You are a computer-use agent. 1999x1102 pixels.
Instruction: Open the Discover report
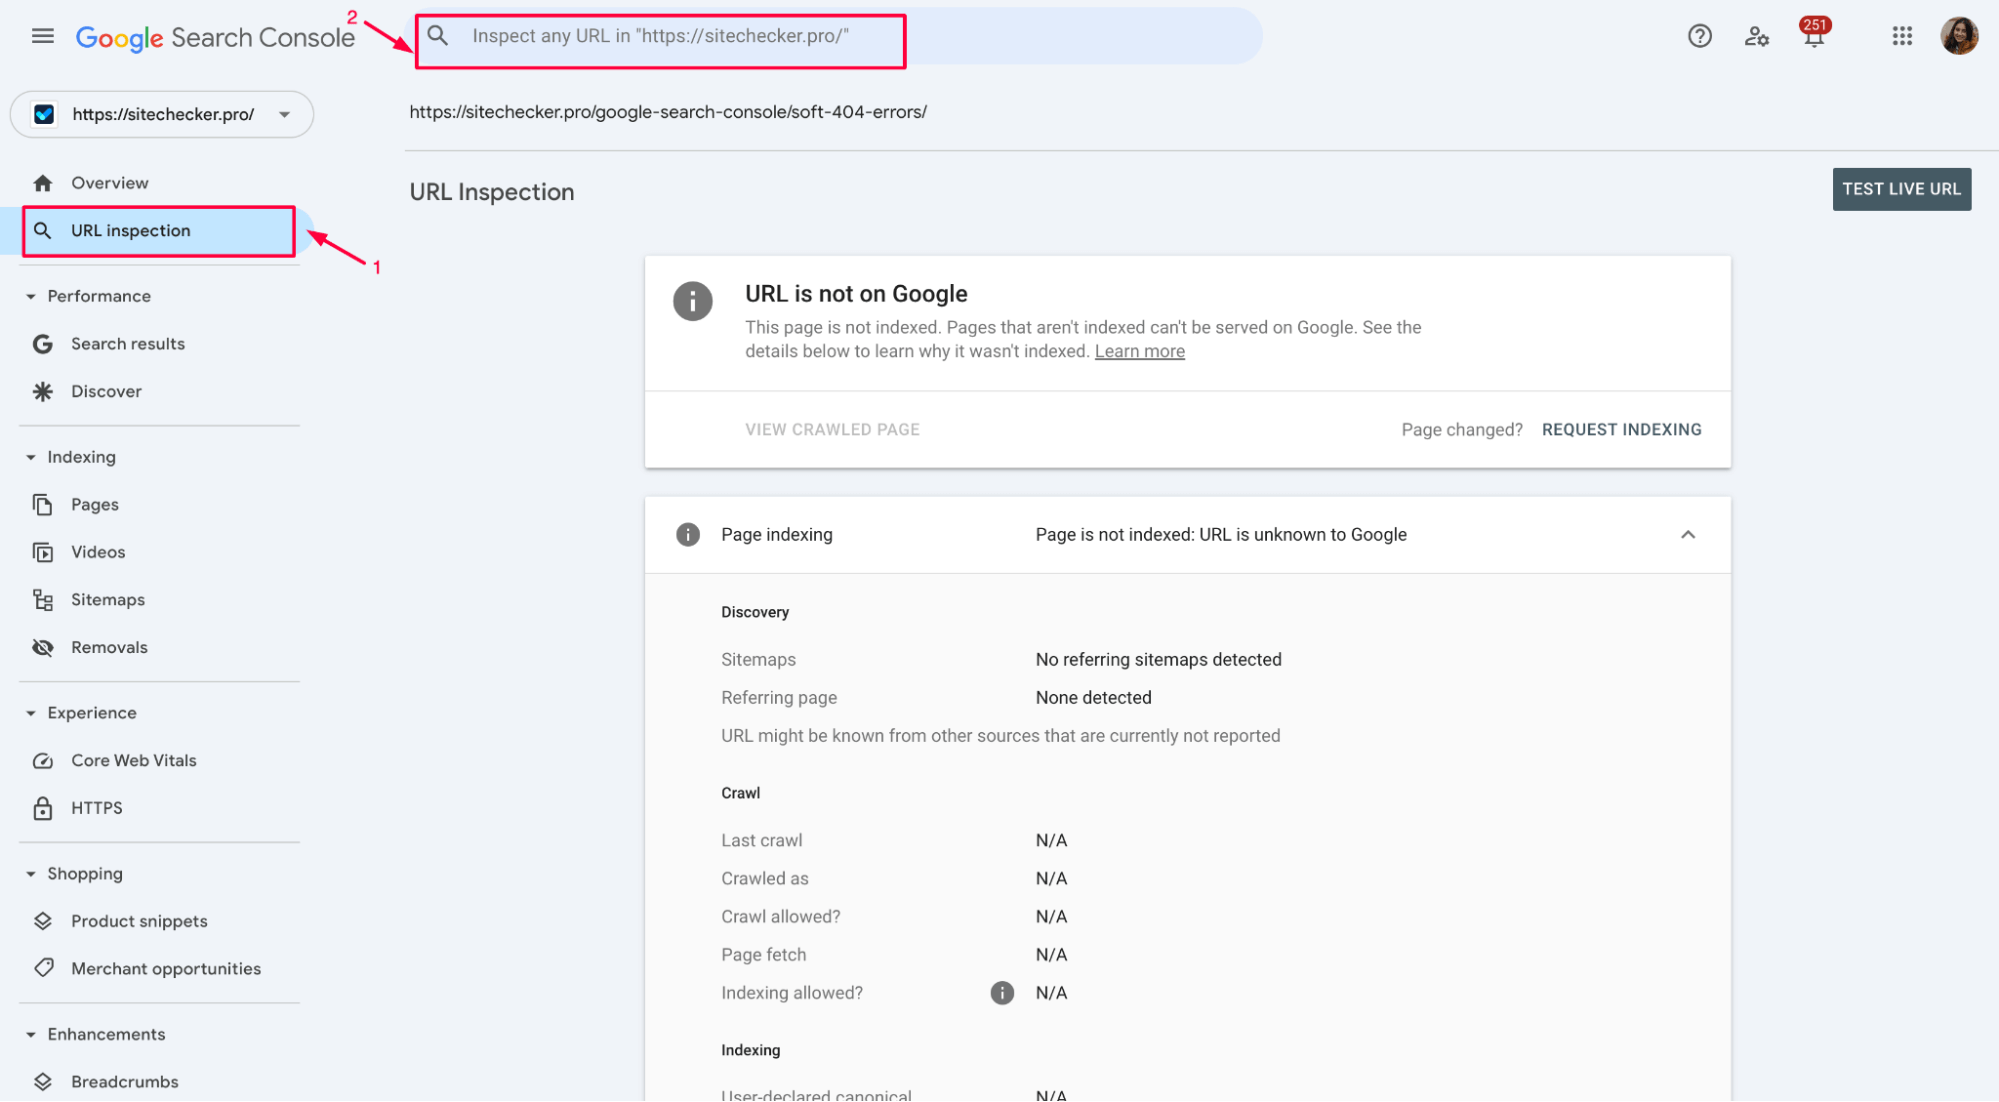(106, 391)
